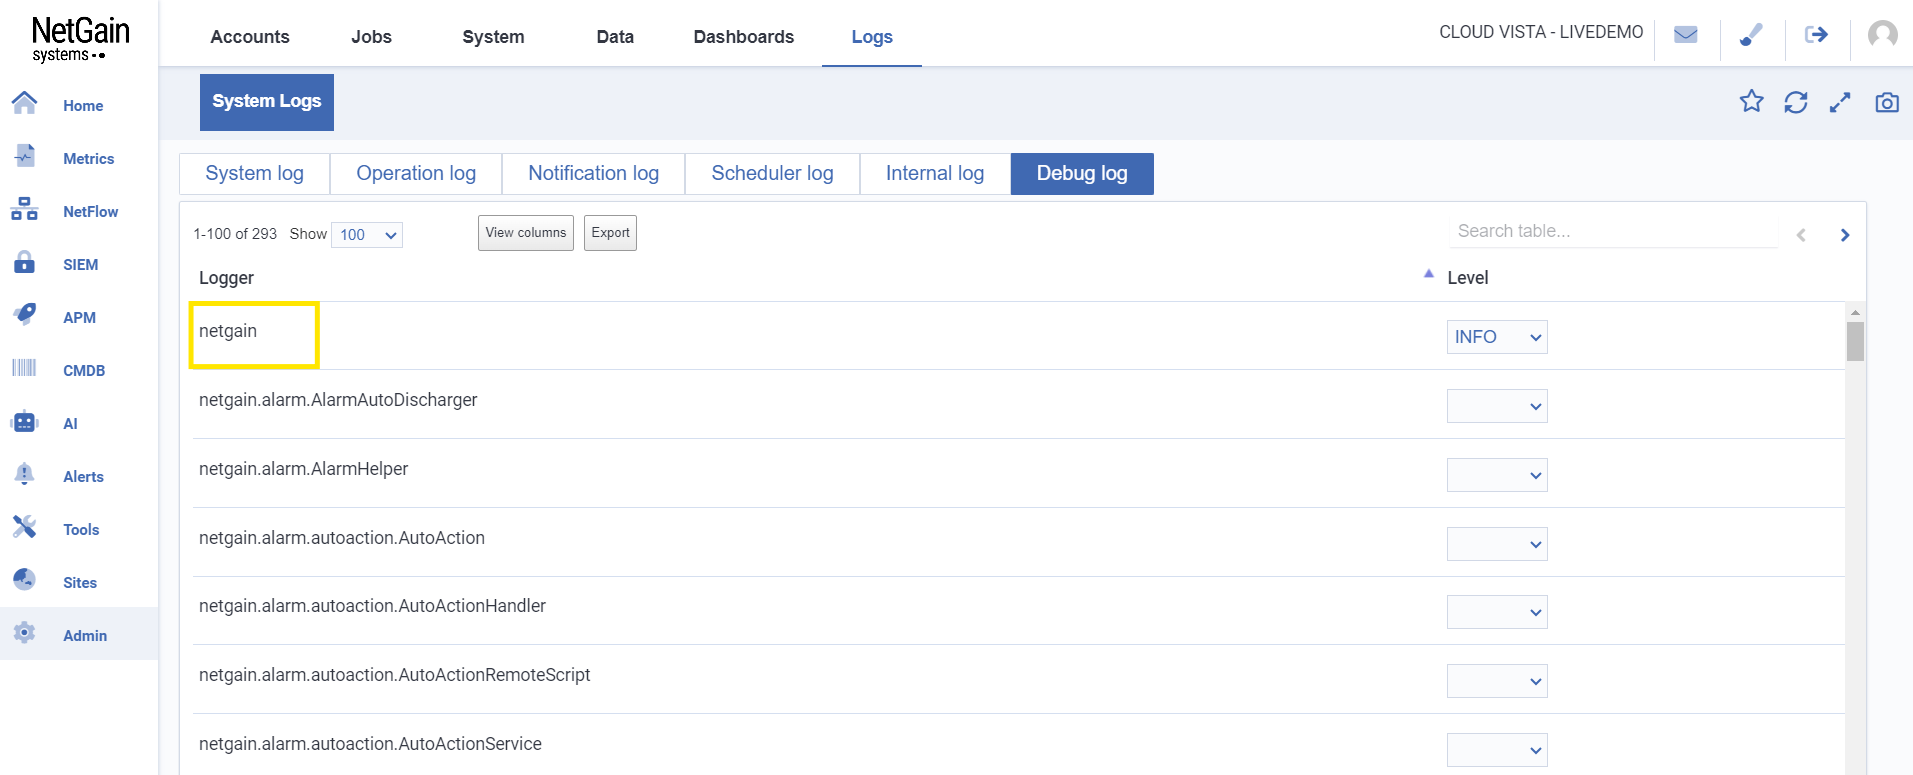
Task: Go to previous table page arrow
Action: pos(1801,235)
